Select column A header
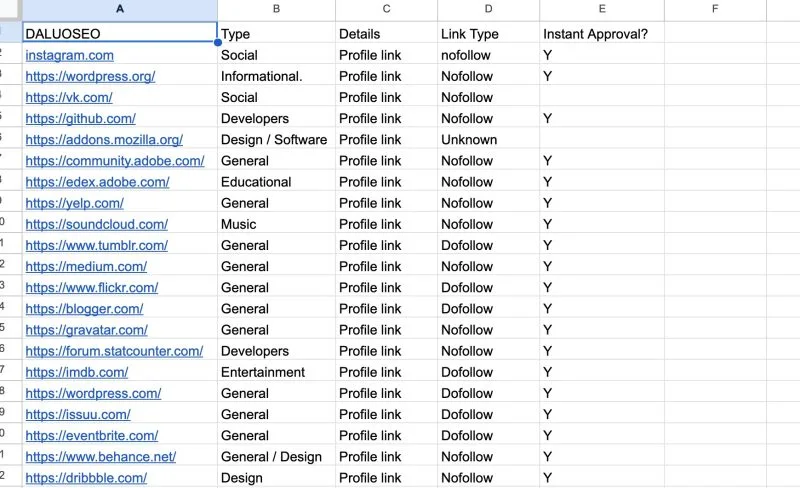Screen dimensions: 800x488 pos(120,9)
